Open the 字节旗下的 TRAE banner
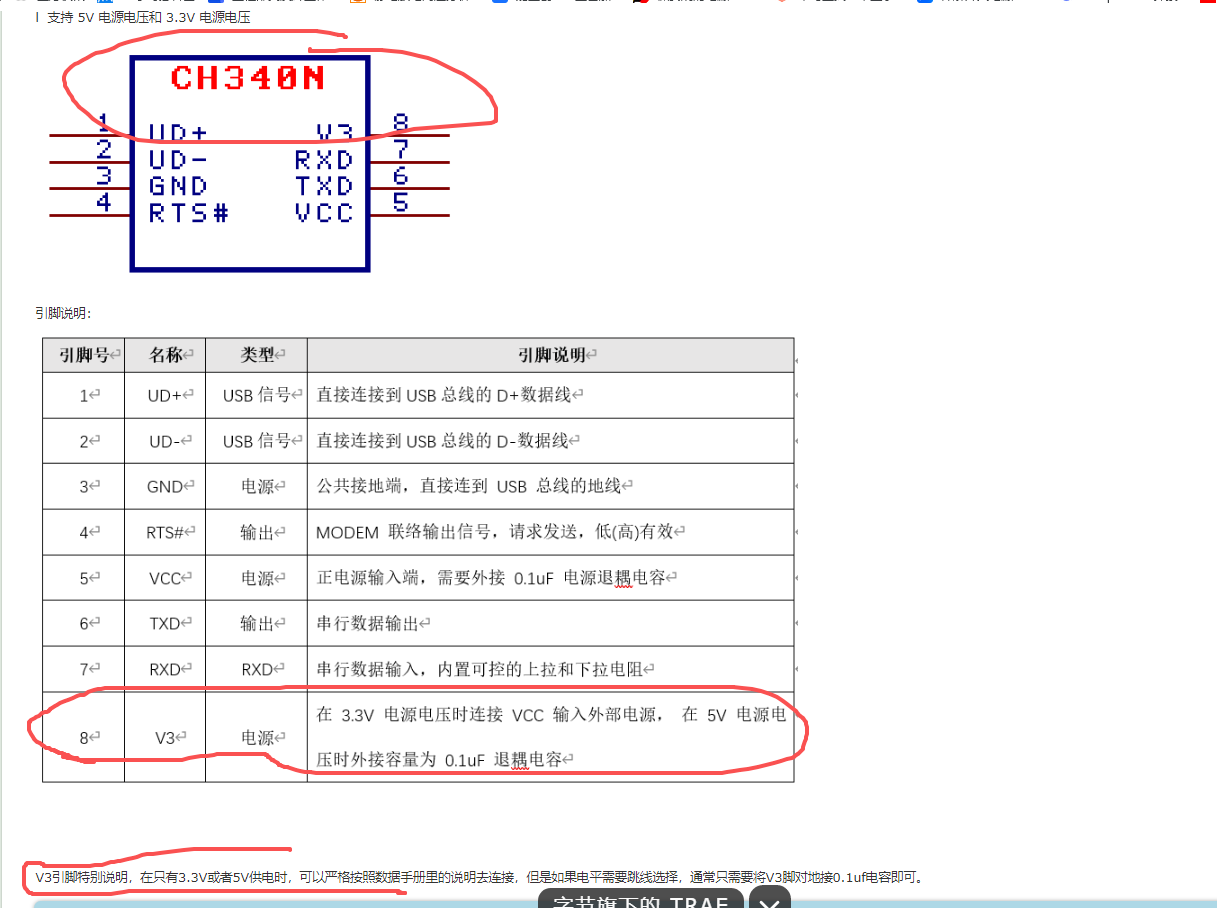Screen dimensions: 1217x908 pos(640,901)
